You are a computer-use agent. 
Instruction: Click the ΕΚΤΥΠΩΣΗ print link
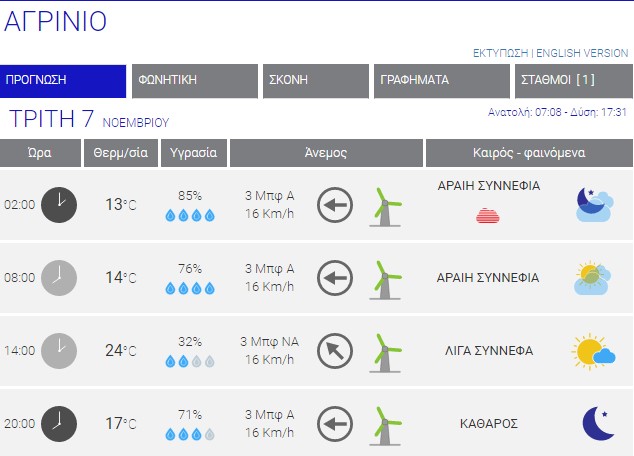500,53
